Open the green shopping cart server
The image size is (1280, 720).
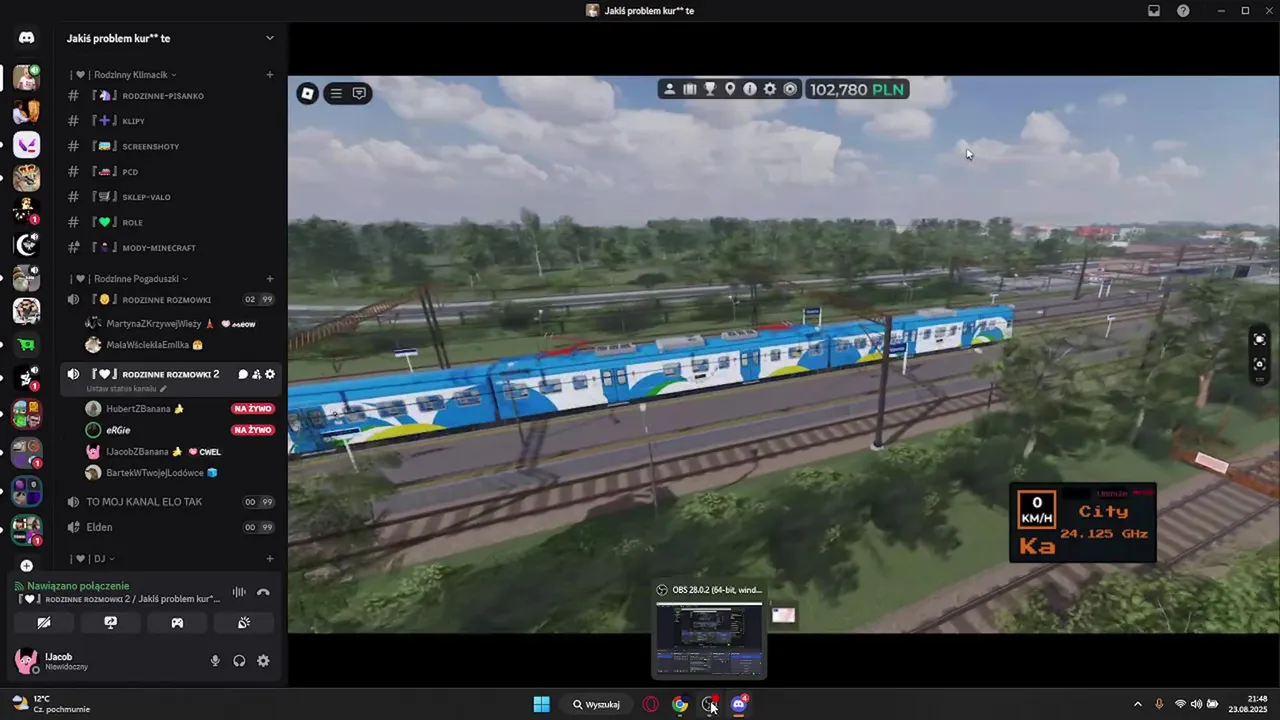click(x=26, y=344)
